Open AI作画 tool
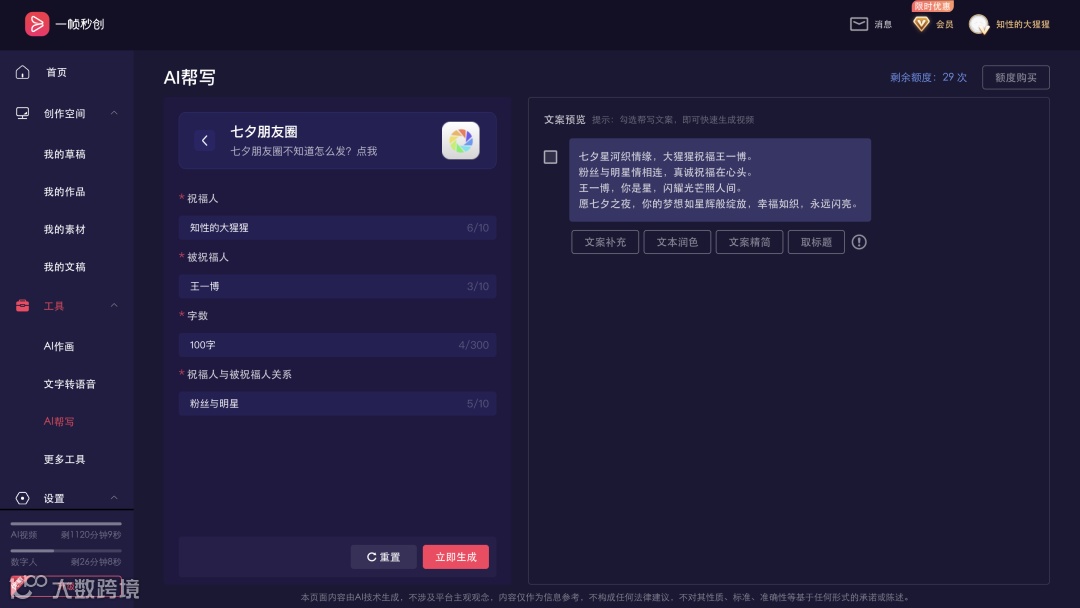 (59, 346)
